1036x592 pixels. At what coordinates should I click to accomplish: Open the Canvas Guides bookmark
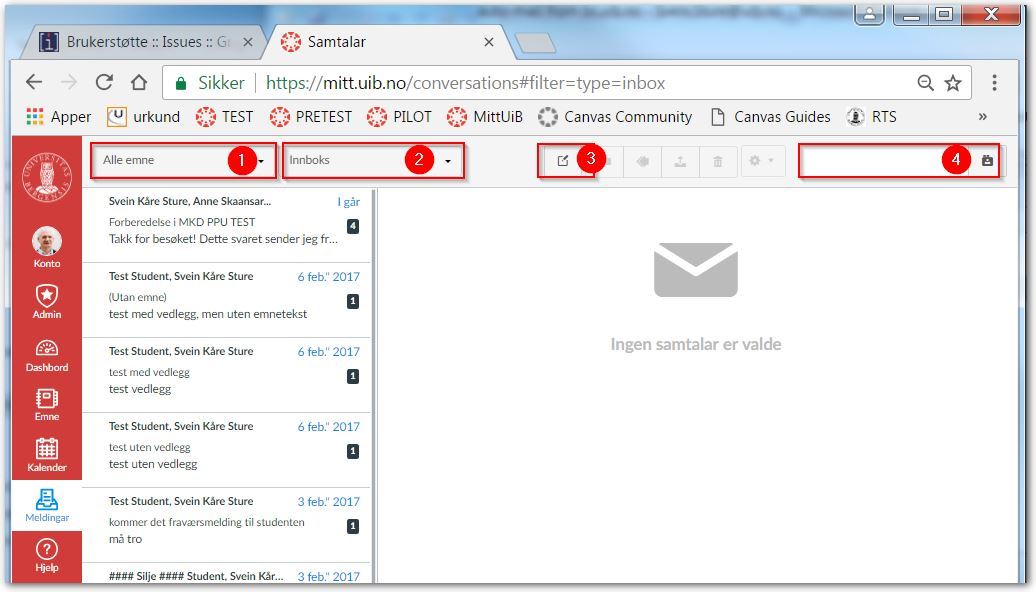coord(770,117)
